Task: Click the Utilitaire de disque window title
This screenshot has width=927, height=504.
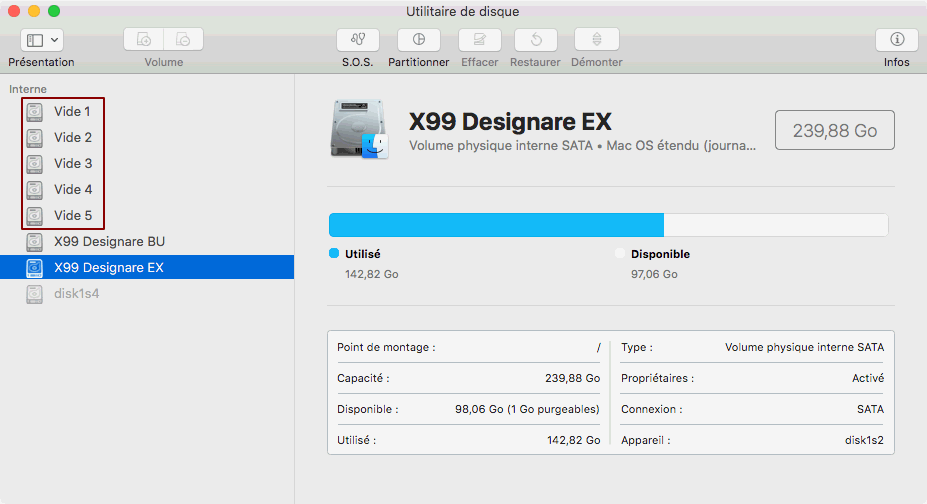Action: point(462,11)
